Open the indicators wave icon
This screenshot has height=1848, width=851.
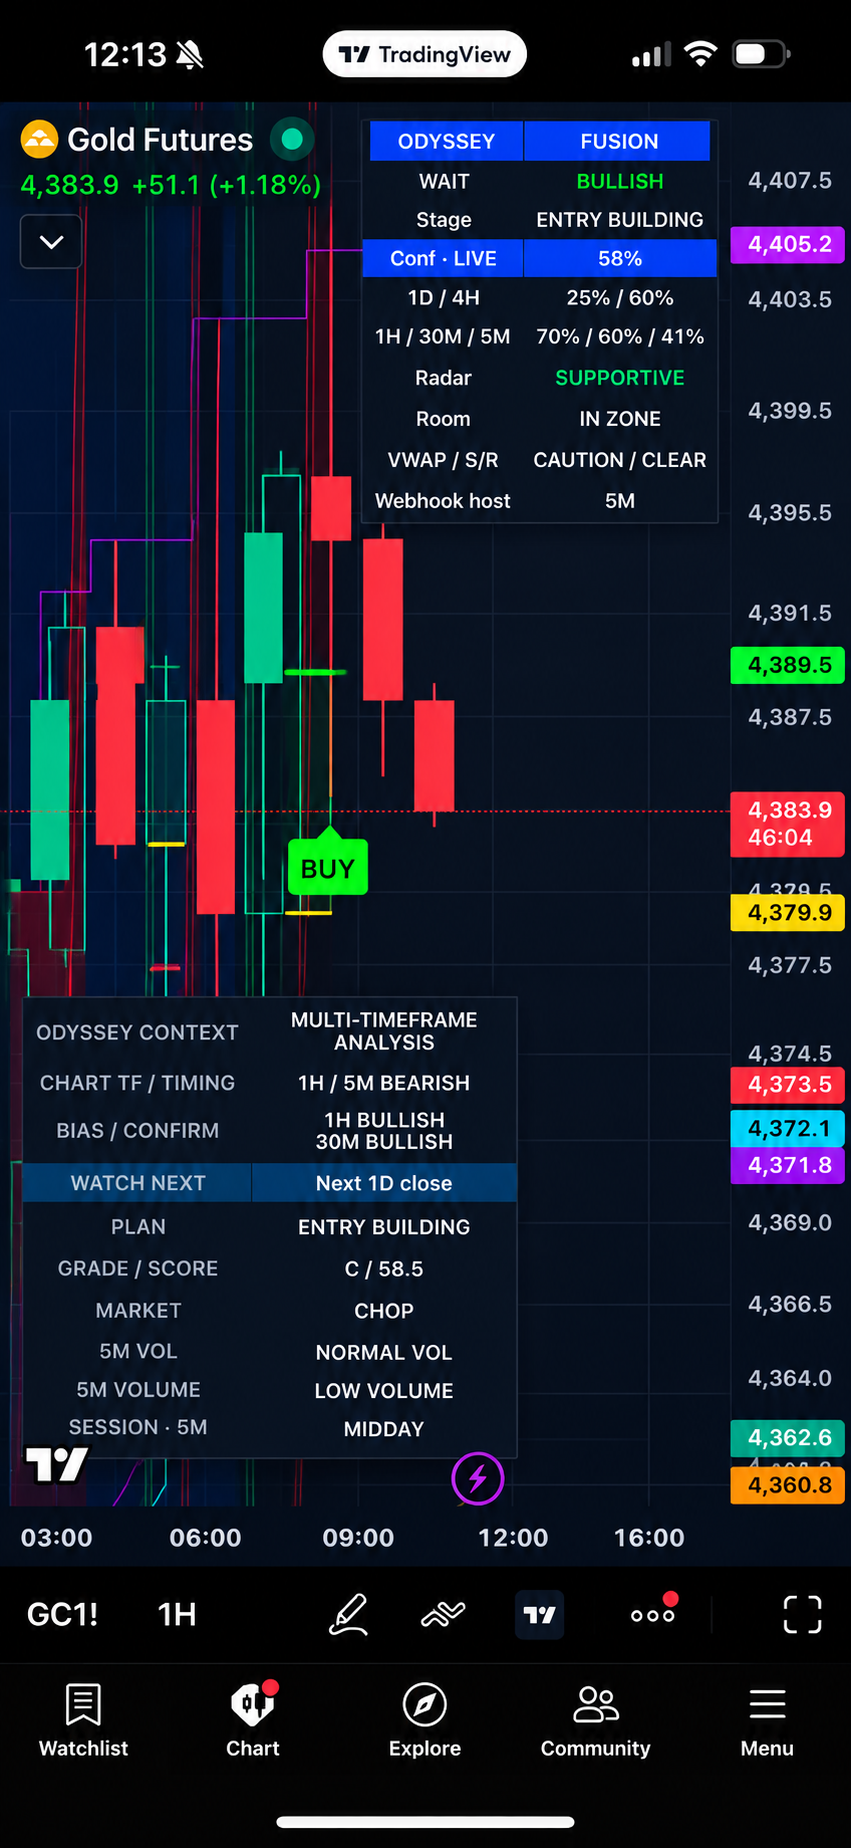[x=443, y=1614]
